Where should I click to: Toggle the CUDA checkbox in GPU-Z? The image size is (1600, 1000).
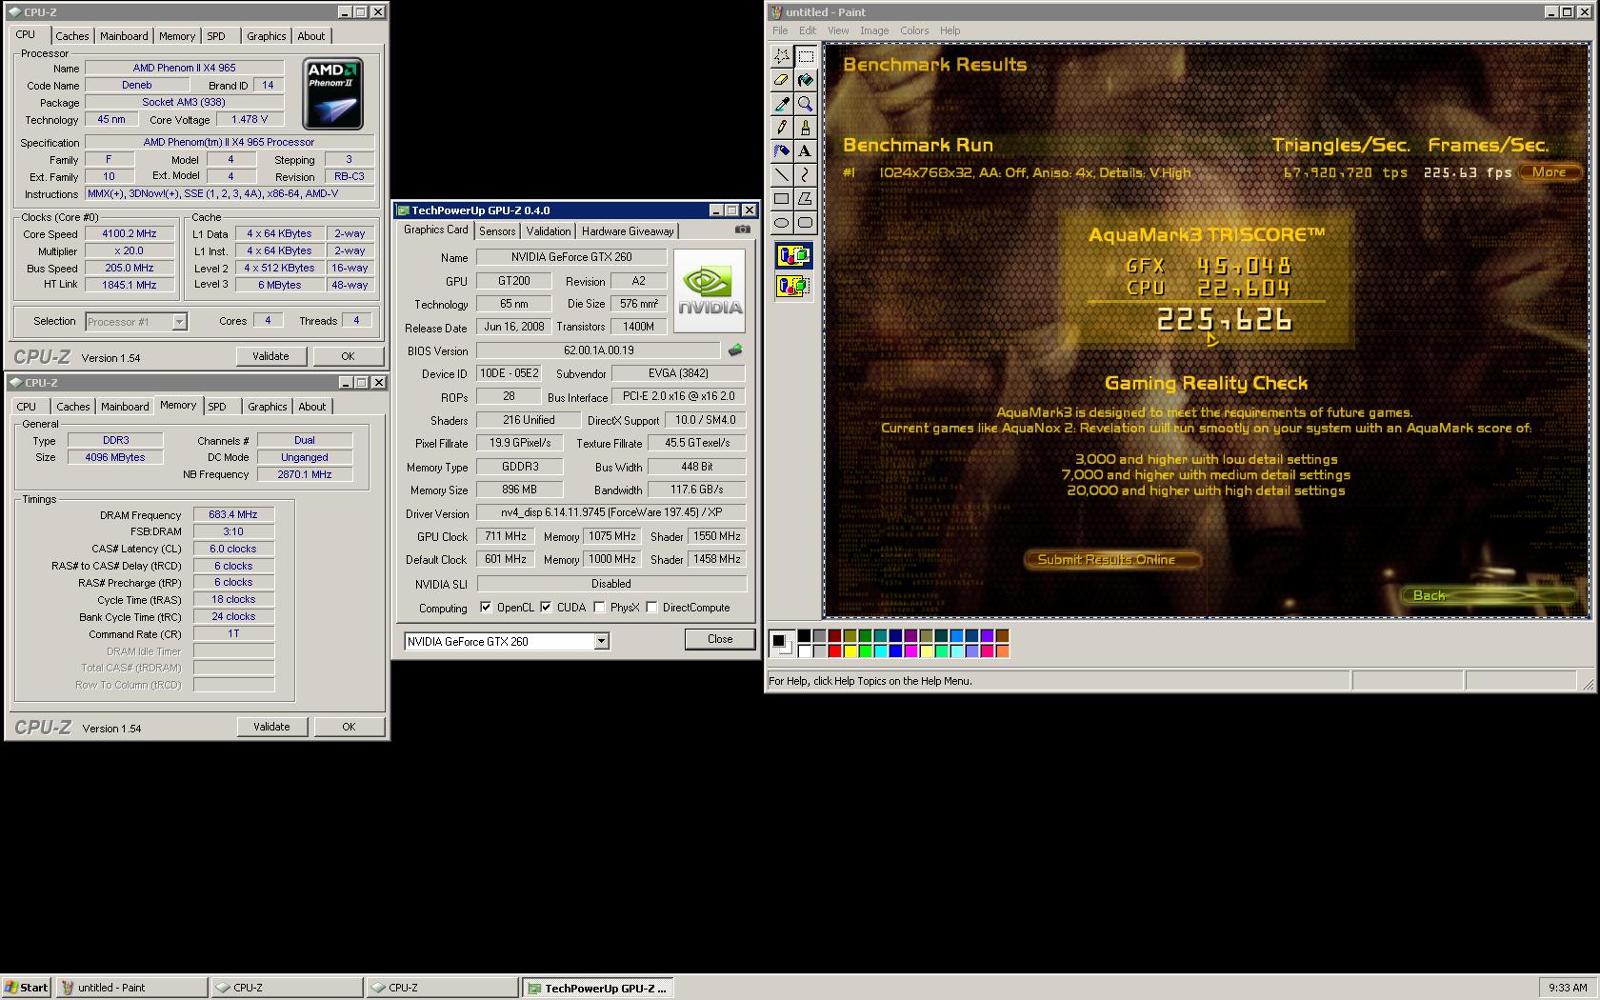pyautogui.click(x=545, y=607)
